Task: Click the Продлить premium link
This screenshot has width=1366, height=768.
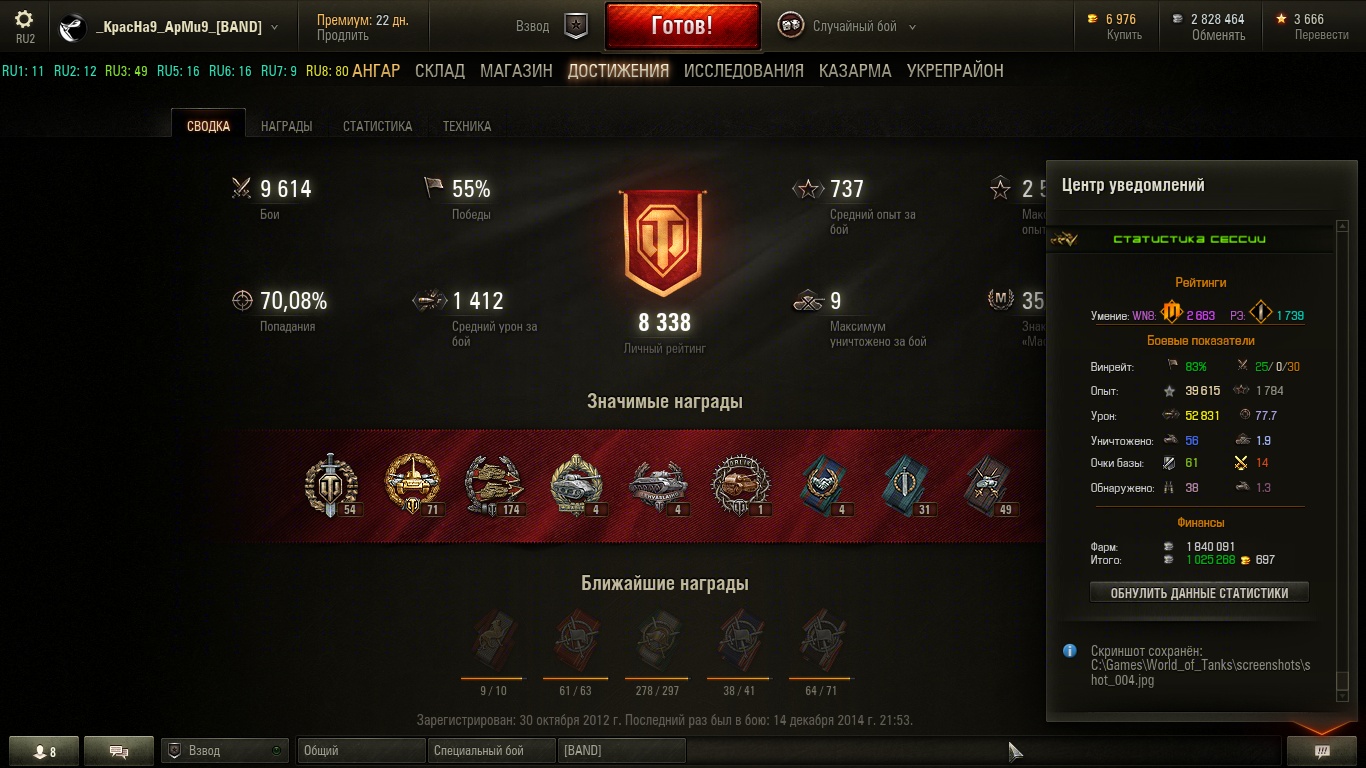Action: tap(343, 36)
